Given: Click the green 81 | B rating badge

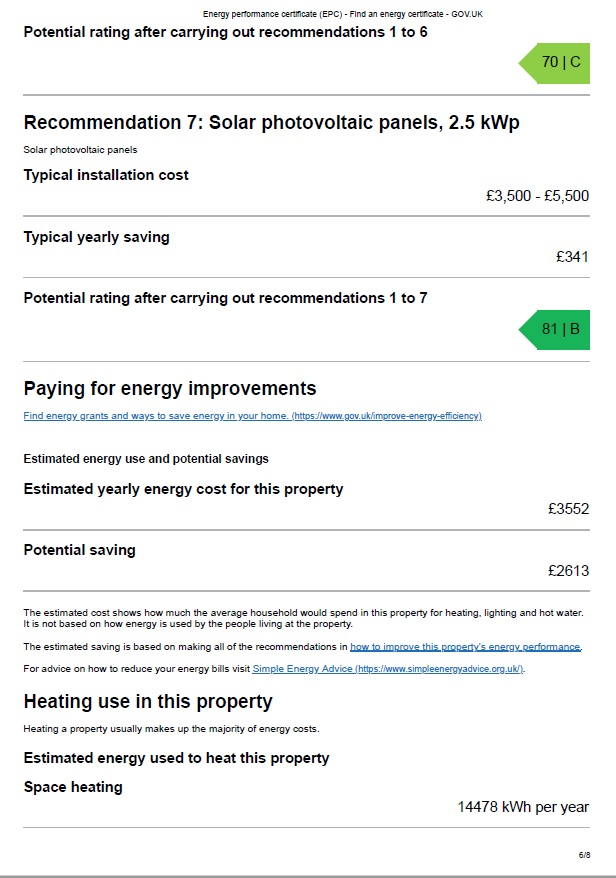Looking at the screenshot, I should tap(554, 329).
